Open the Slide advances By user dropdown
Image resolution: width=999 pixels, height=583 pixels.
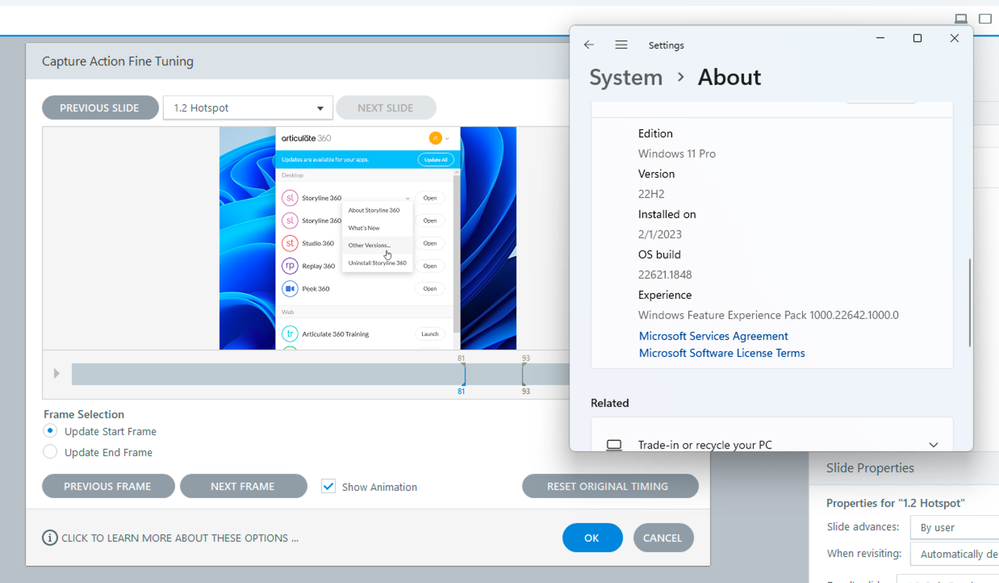pyautogui.click(x=955, y=527)
